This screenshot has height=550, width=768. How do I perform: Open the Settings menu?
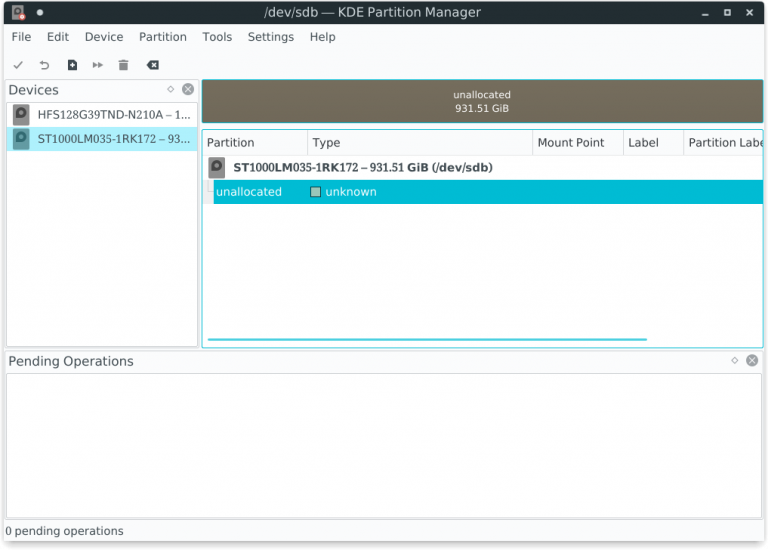coord(270,37)
